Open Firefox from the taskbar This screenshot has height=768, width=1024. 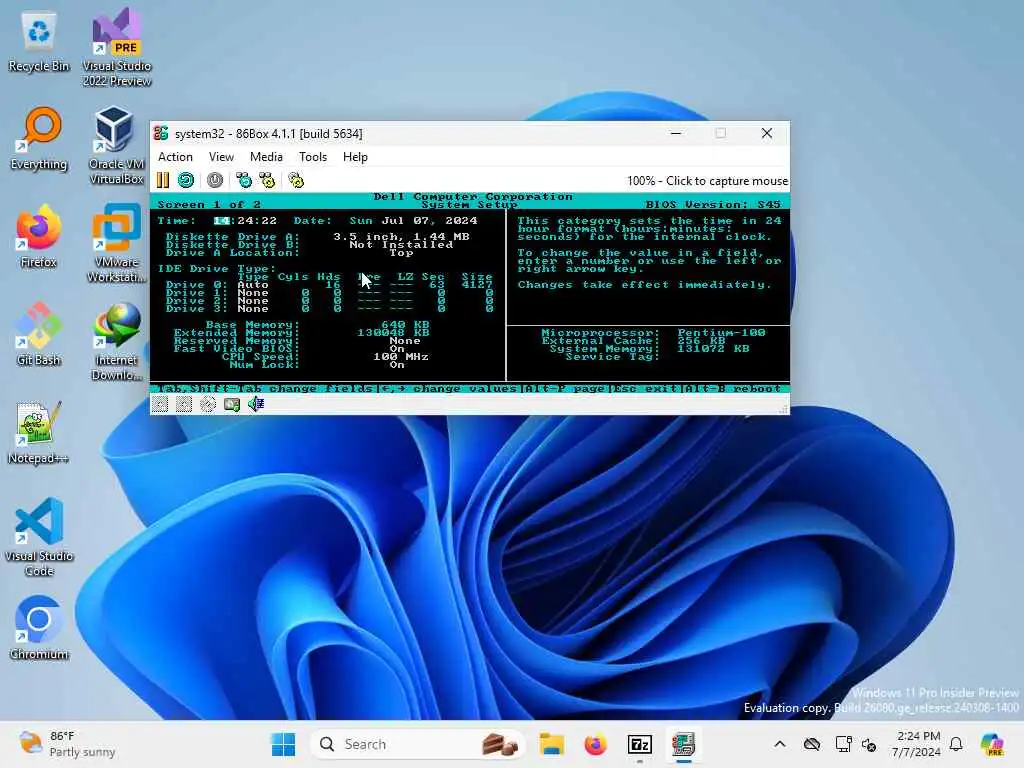[x=596, y=744]
